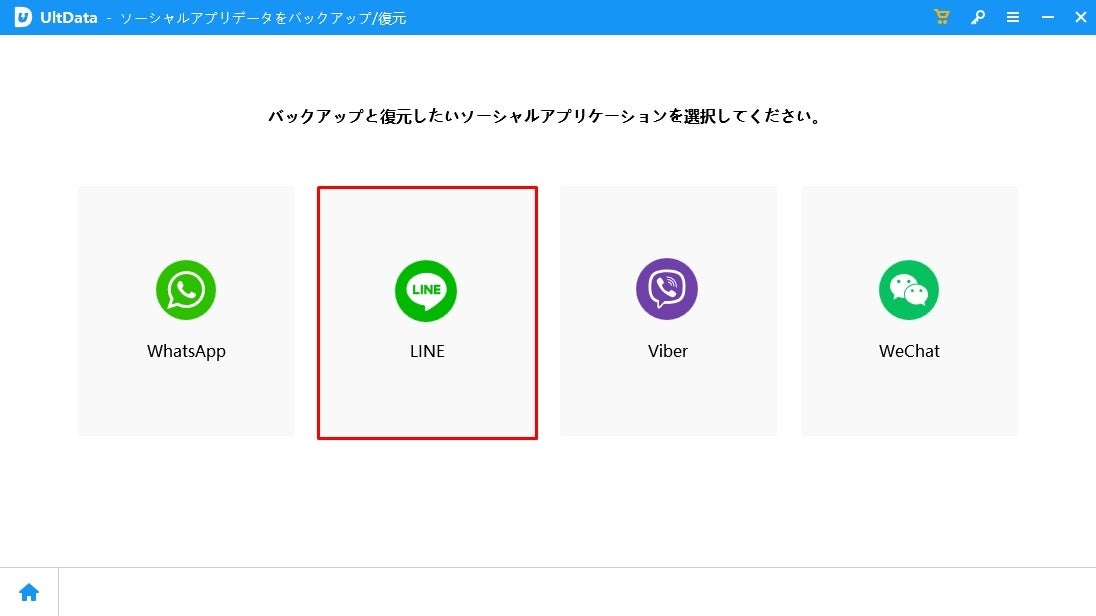Minimize the UltData window

[1048, 17]
